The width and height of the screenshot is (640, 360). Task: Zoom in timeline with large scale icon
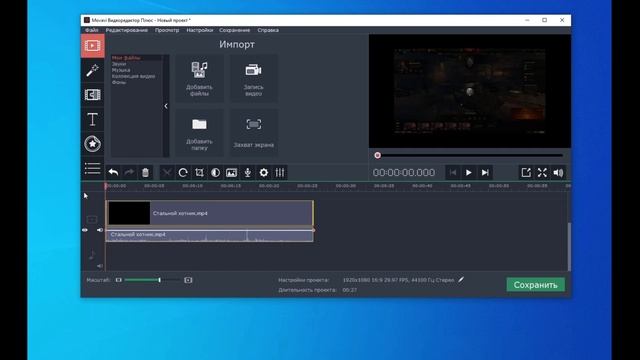pyautogui.click(x=188, y=280)
